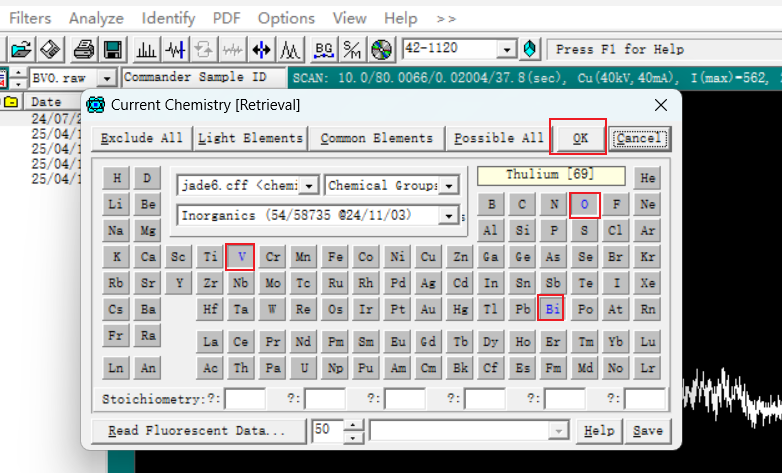Image resolution: width=782 pixels, height=473 pixels.
Task: Open the Analyze menu
Action: coord(96,18)
